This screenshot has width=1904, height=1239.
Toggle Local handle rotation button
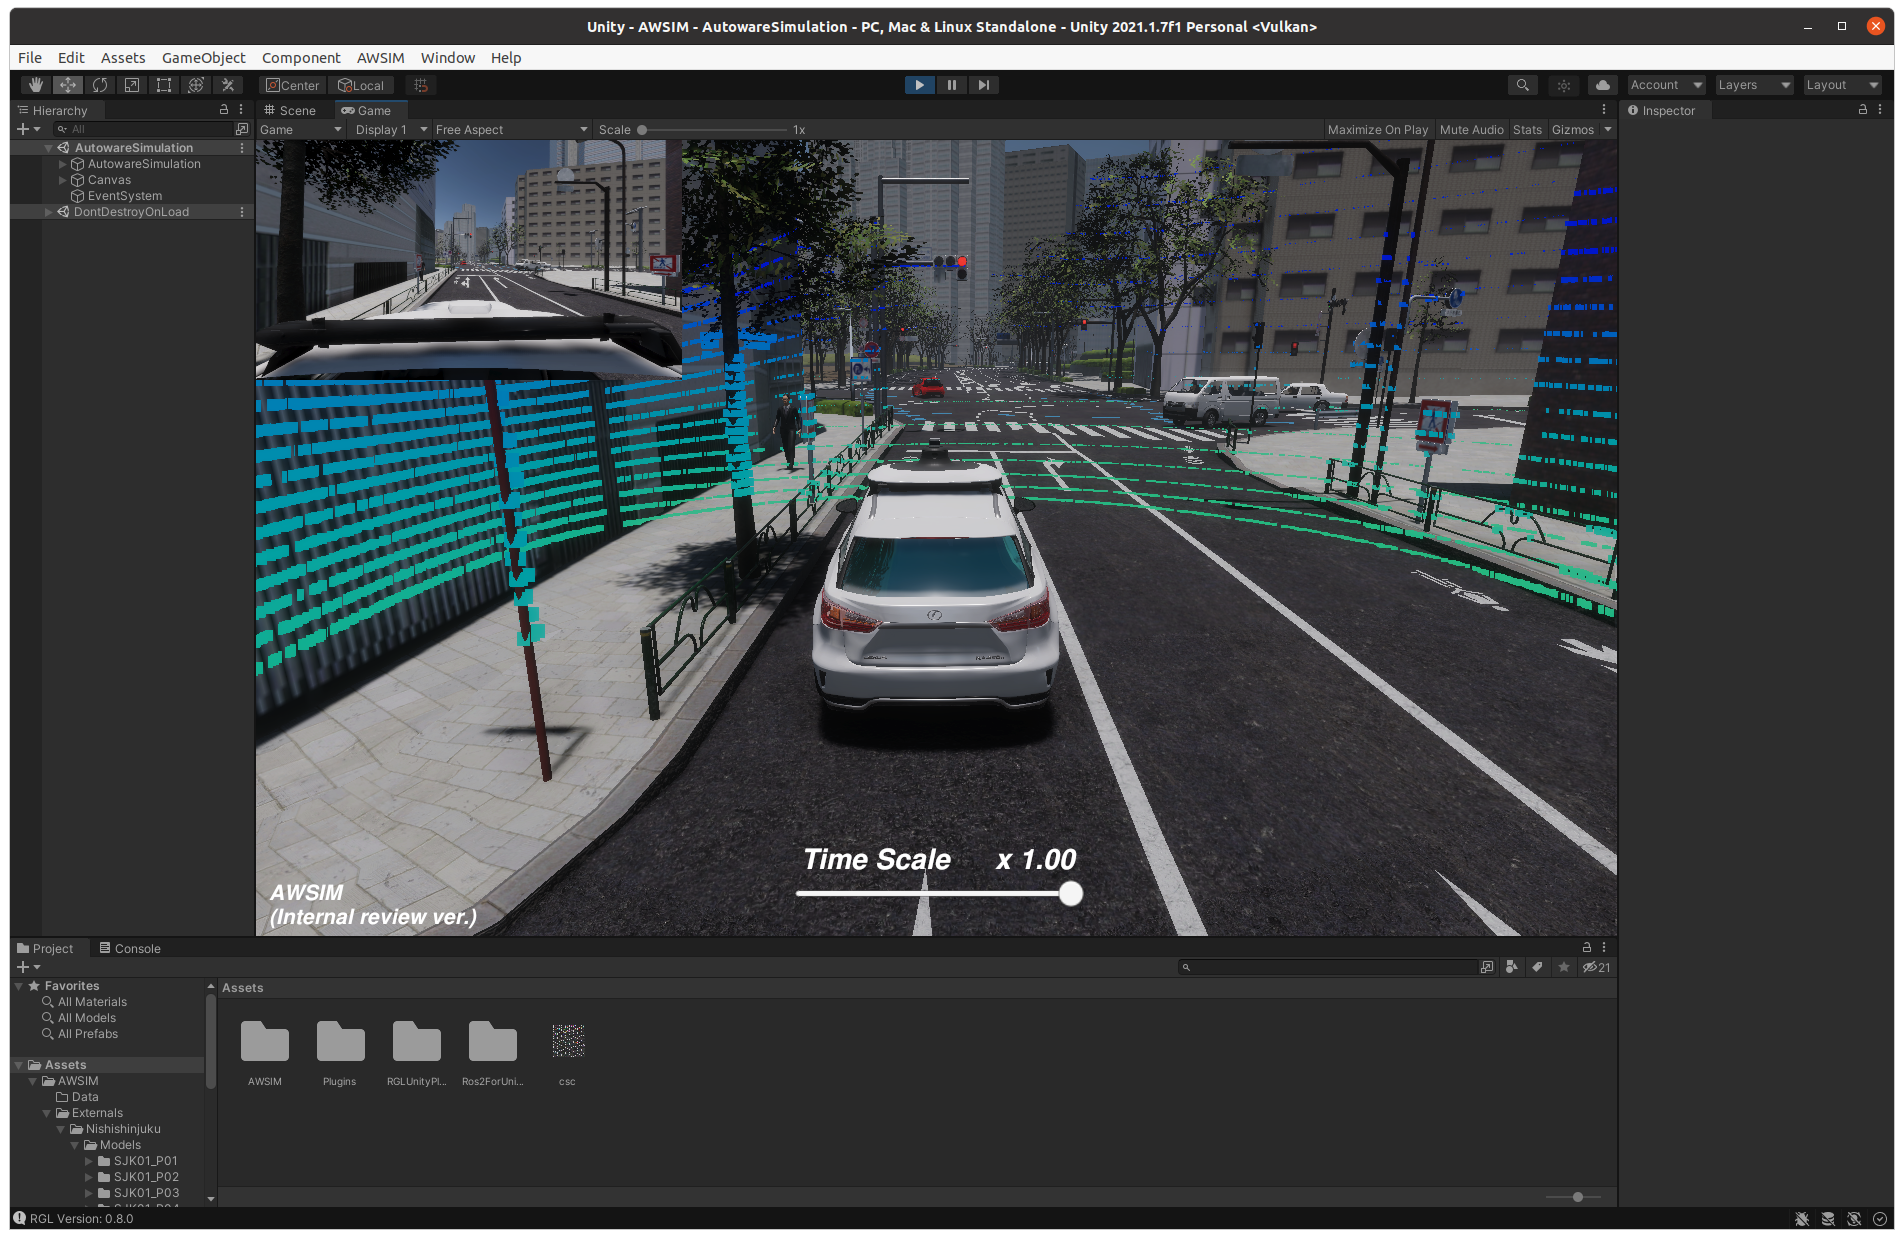click(x=361, y=85)
